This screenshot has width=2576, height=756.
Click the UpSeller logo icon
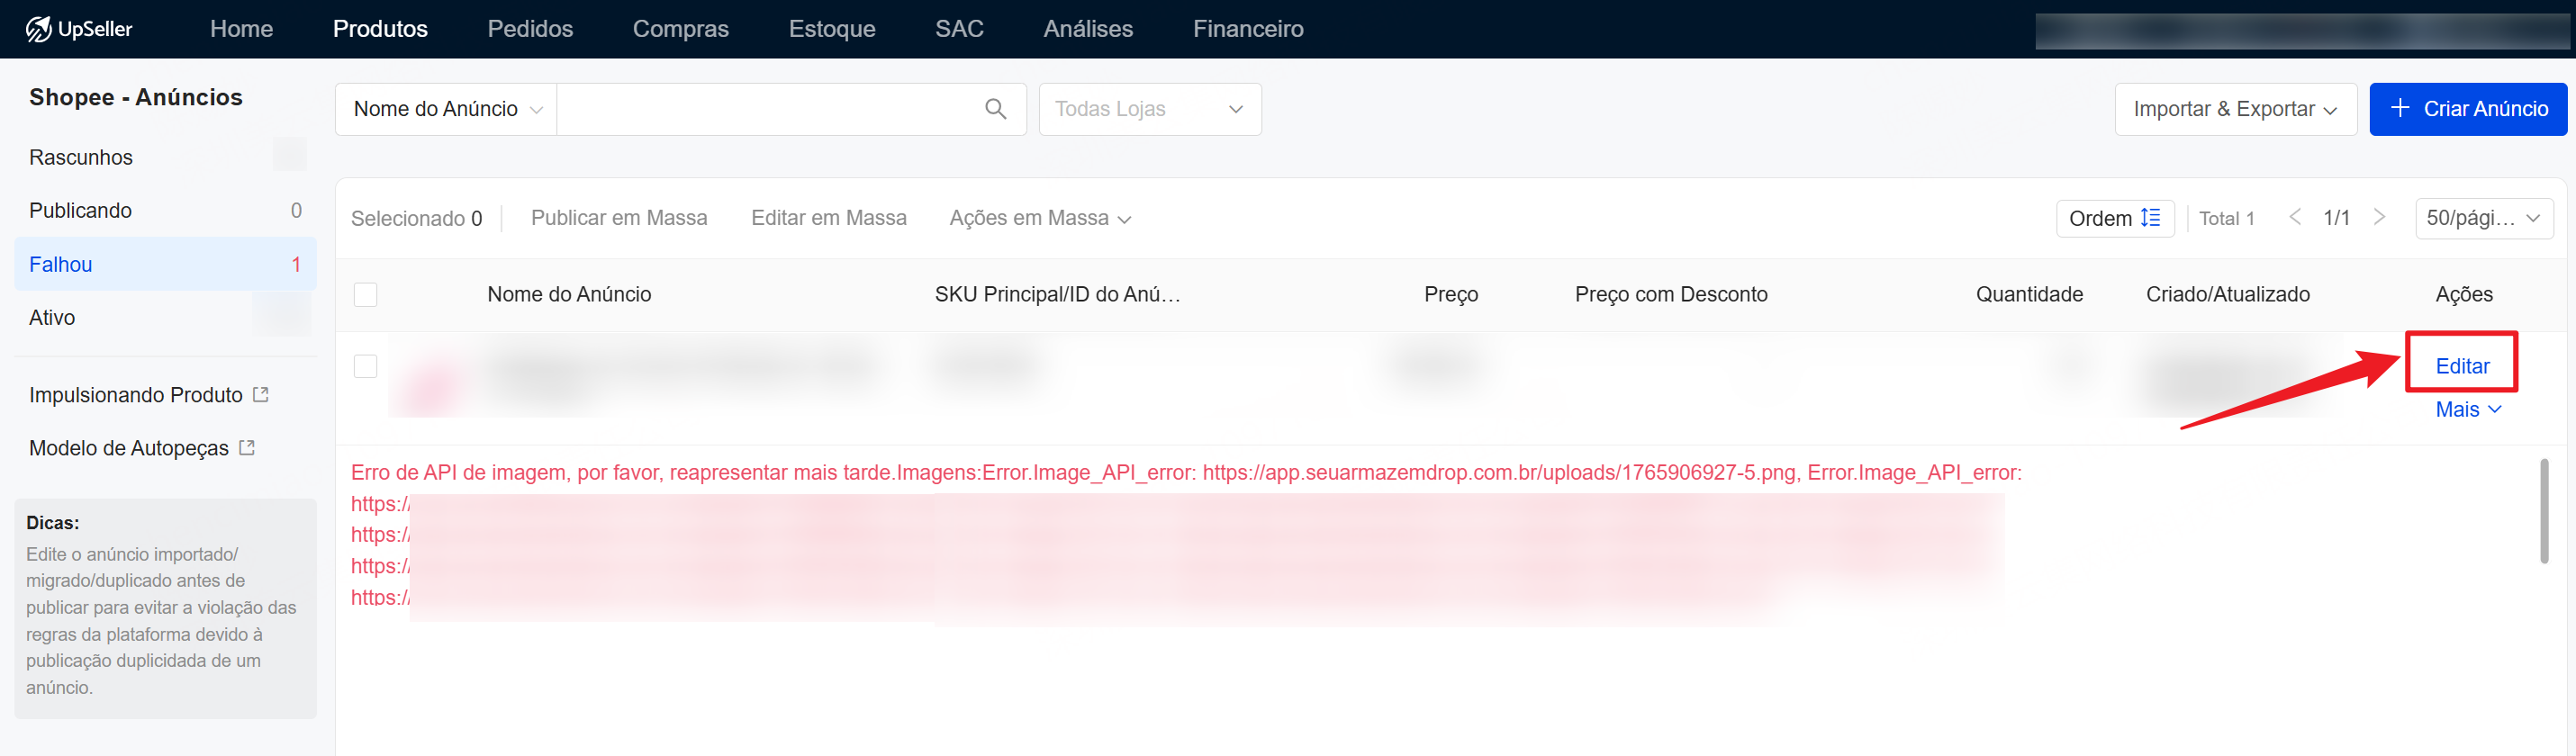[x=38, y=29]
